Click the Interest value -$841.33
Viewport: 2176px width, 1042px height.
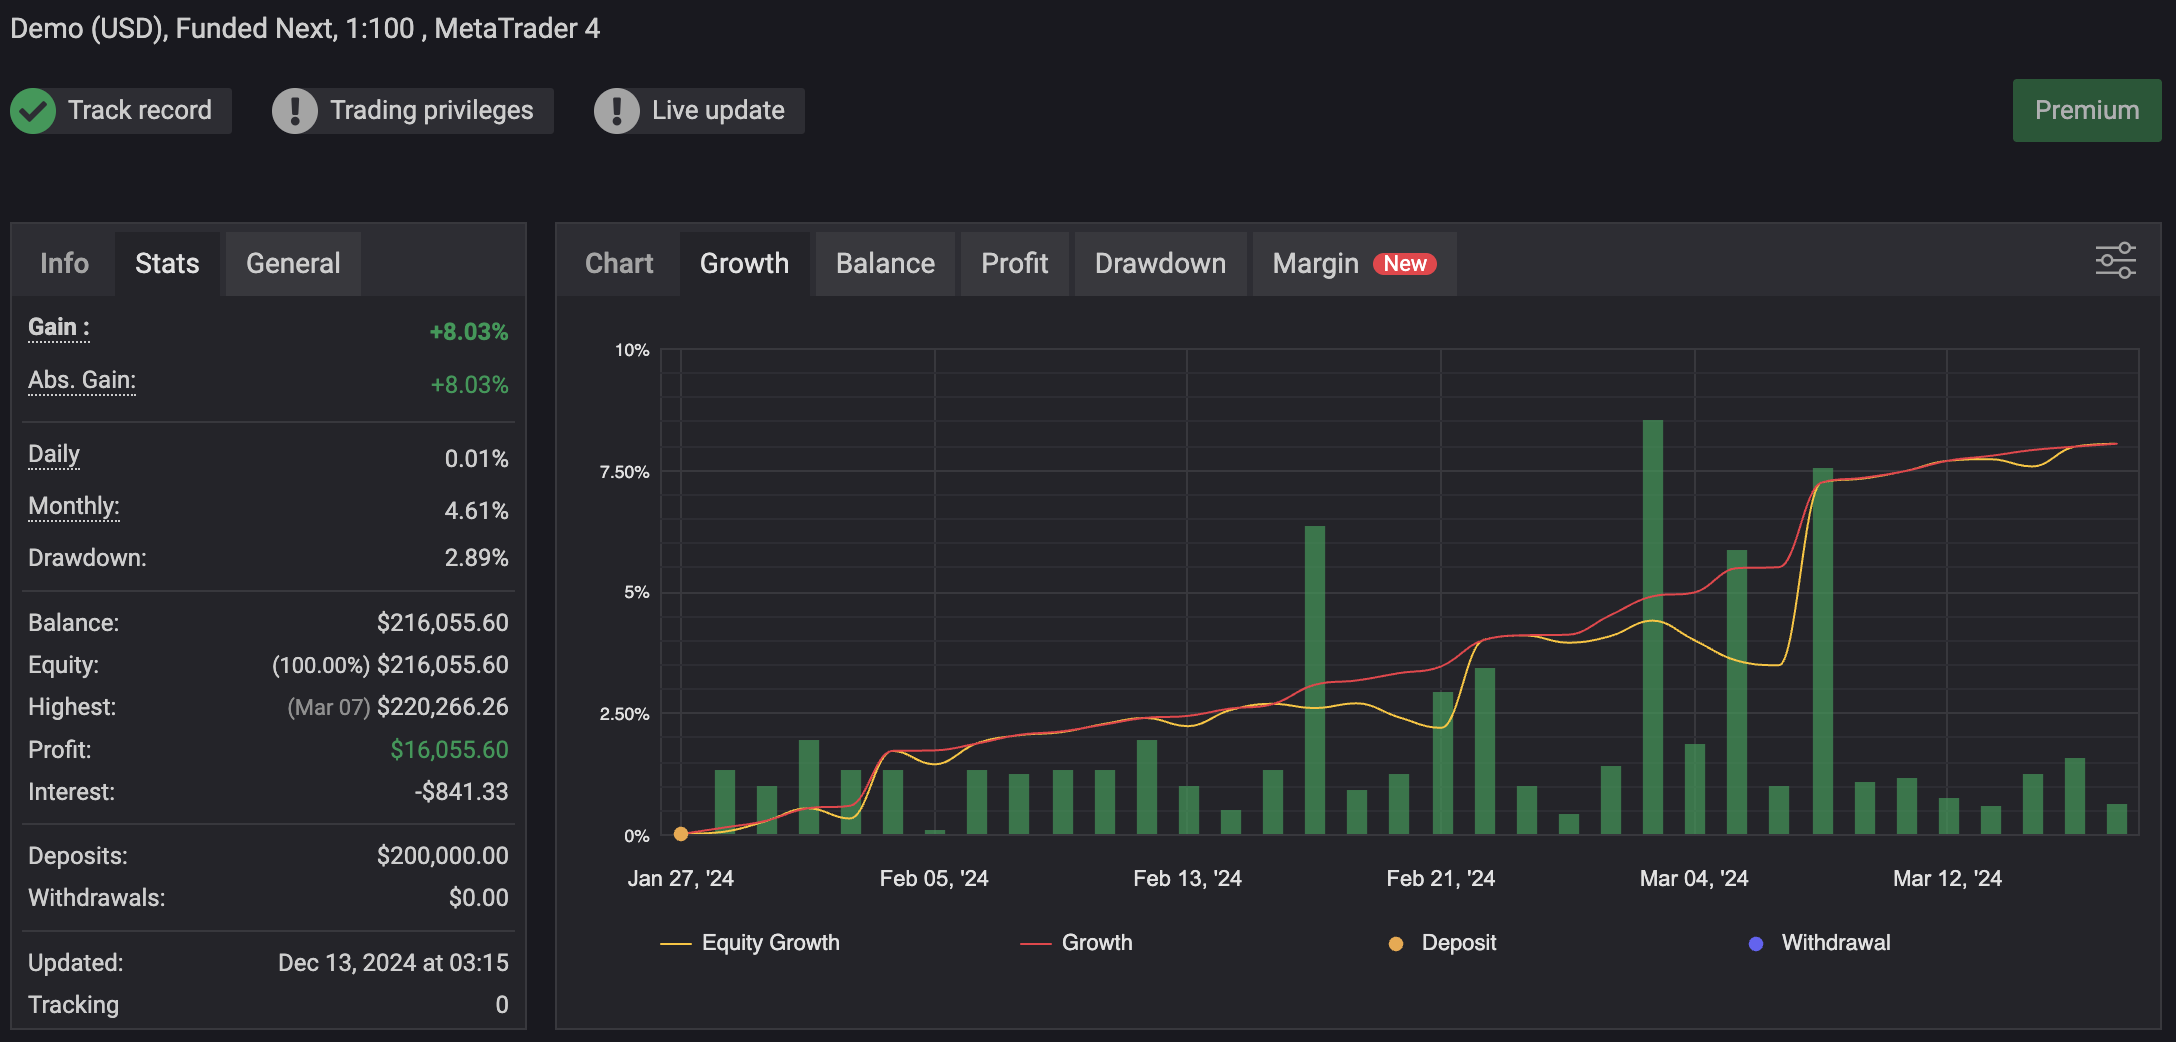tap(461, 792)
